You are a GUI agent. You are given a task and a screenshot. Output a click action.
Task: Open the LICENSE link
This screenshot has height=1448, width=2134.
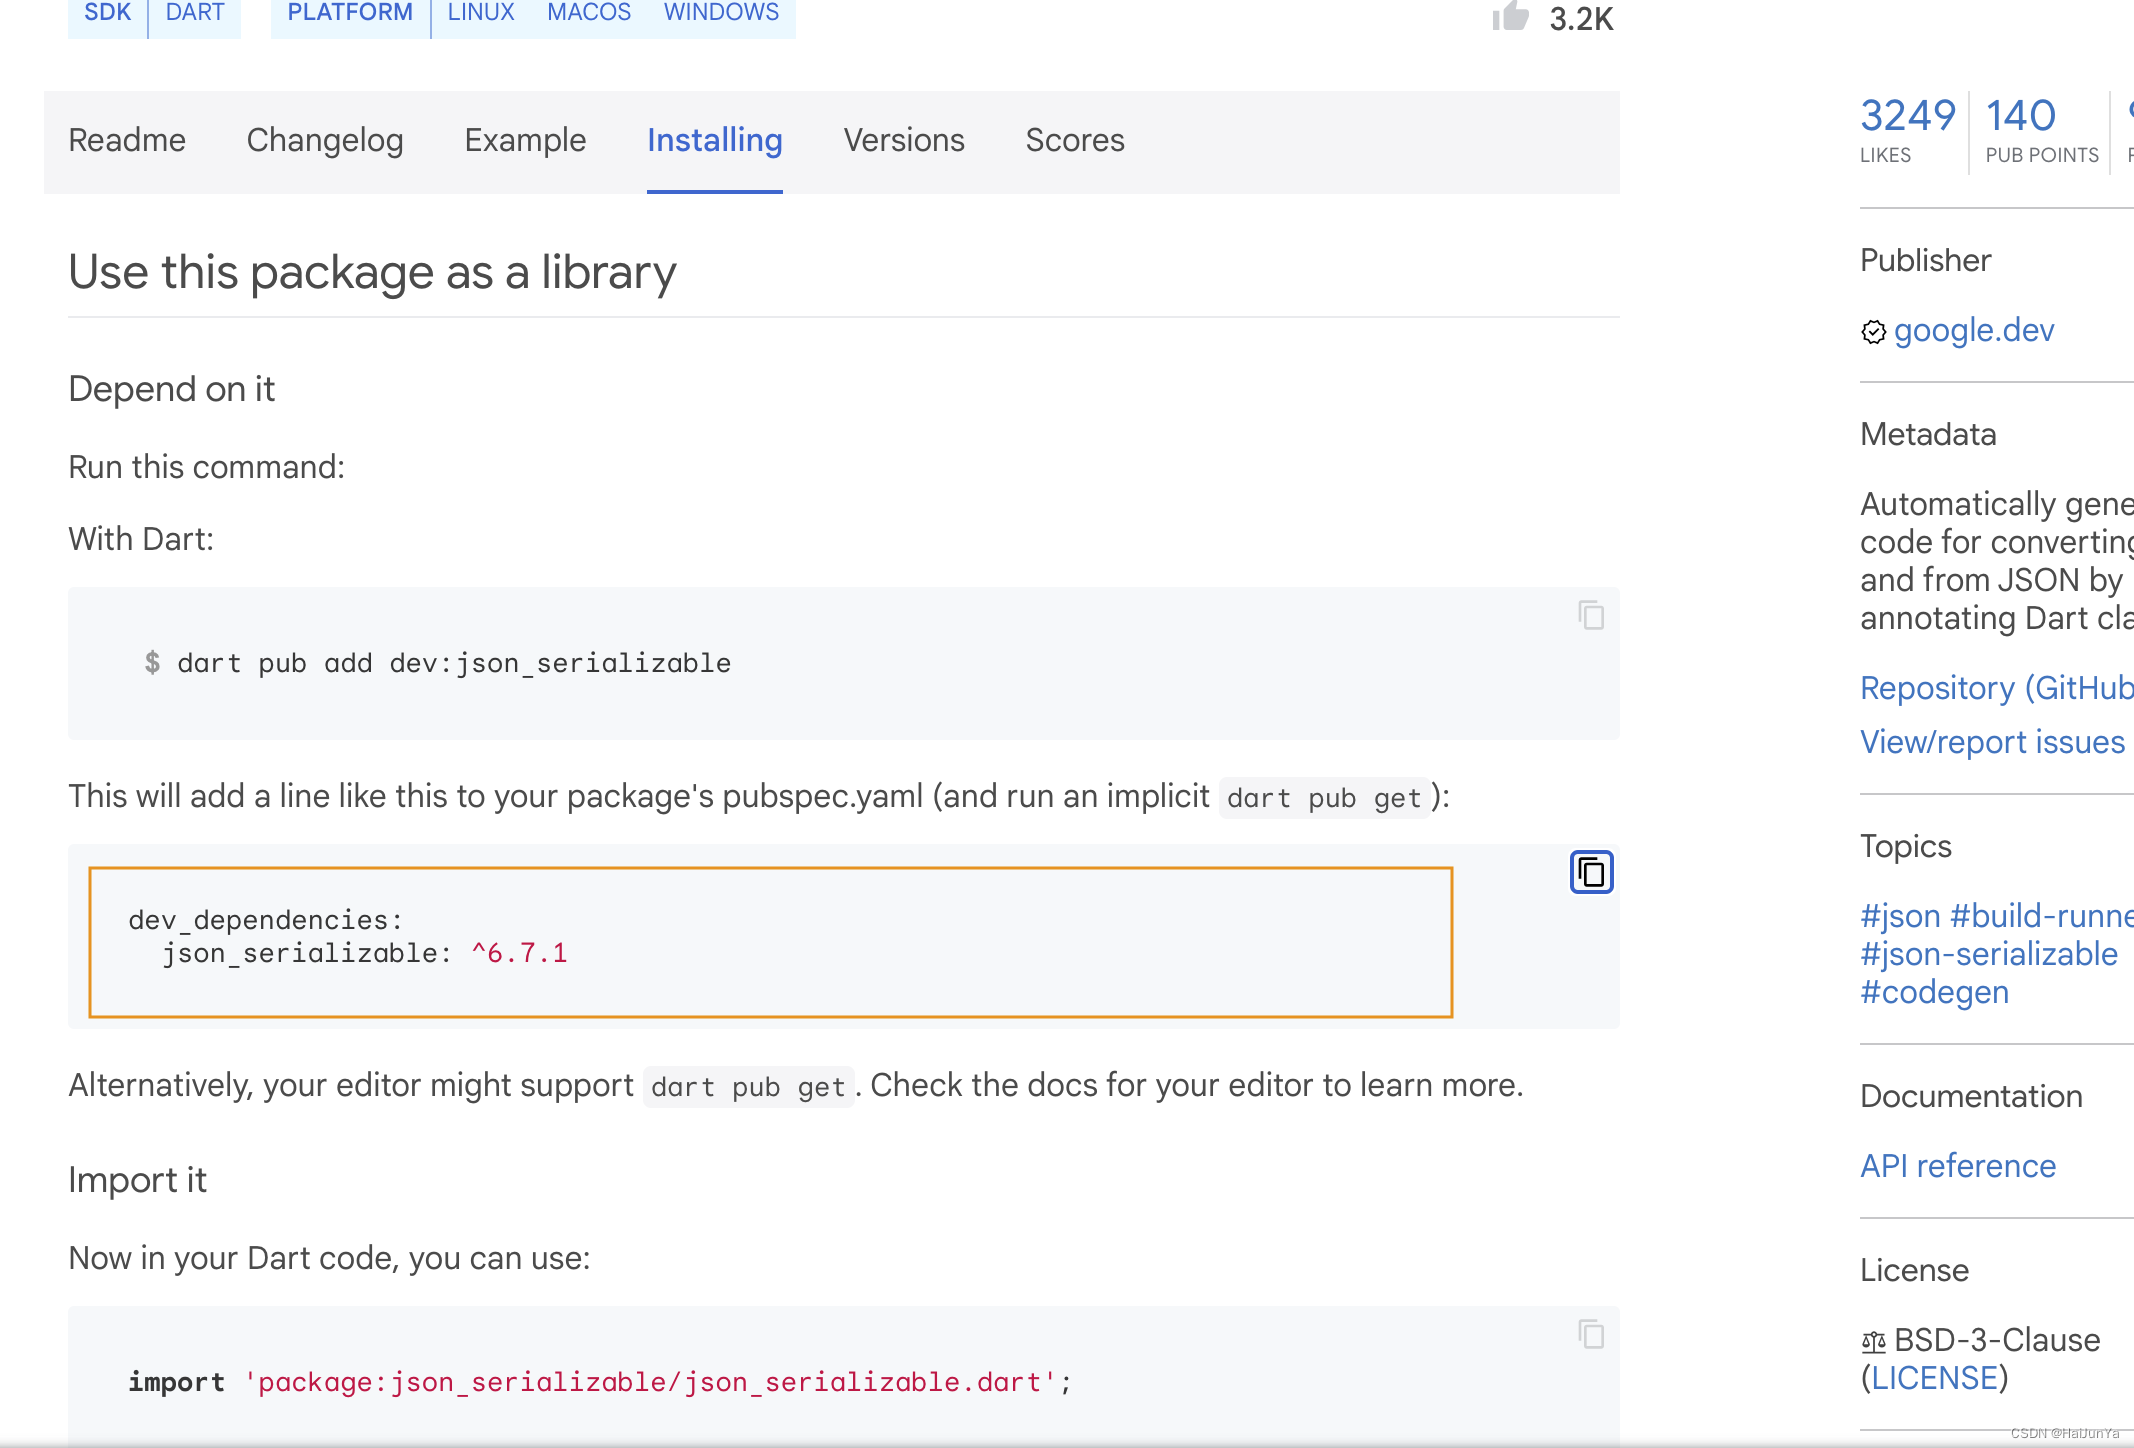[1935, 1379]
